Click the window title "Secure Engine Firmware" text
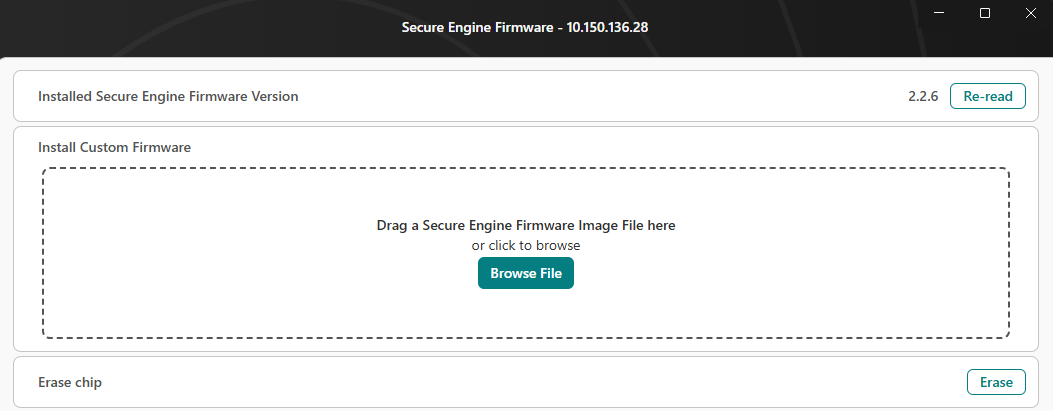1053x411 pixels. (x=477, y=27)
